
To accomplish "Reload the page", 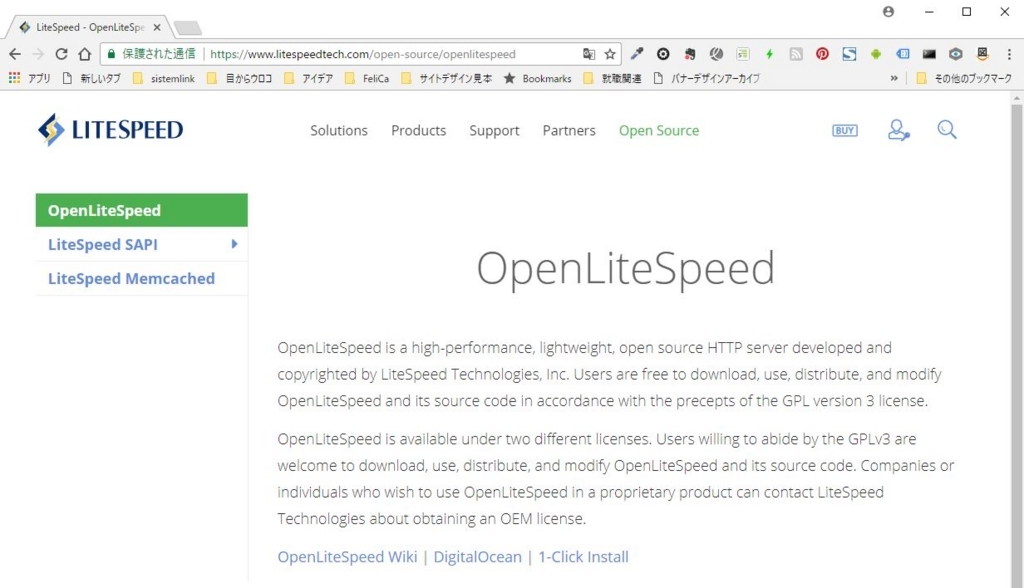I will pyautogui.click(x=61, y=54).
